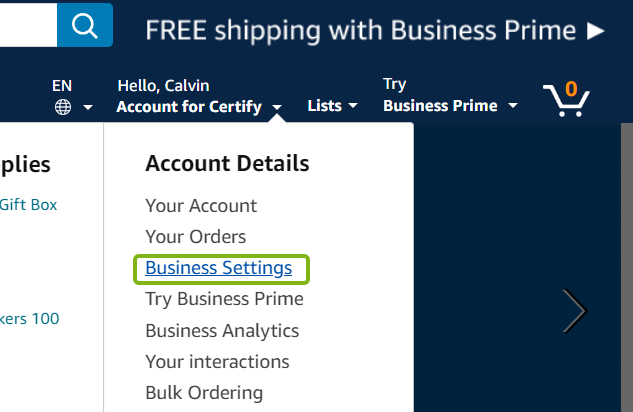
Task: Choose Try Business Prime in Account Details
Action: pyautogui.click(x=224, y=299)
